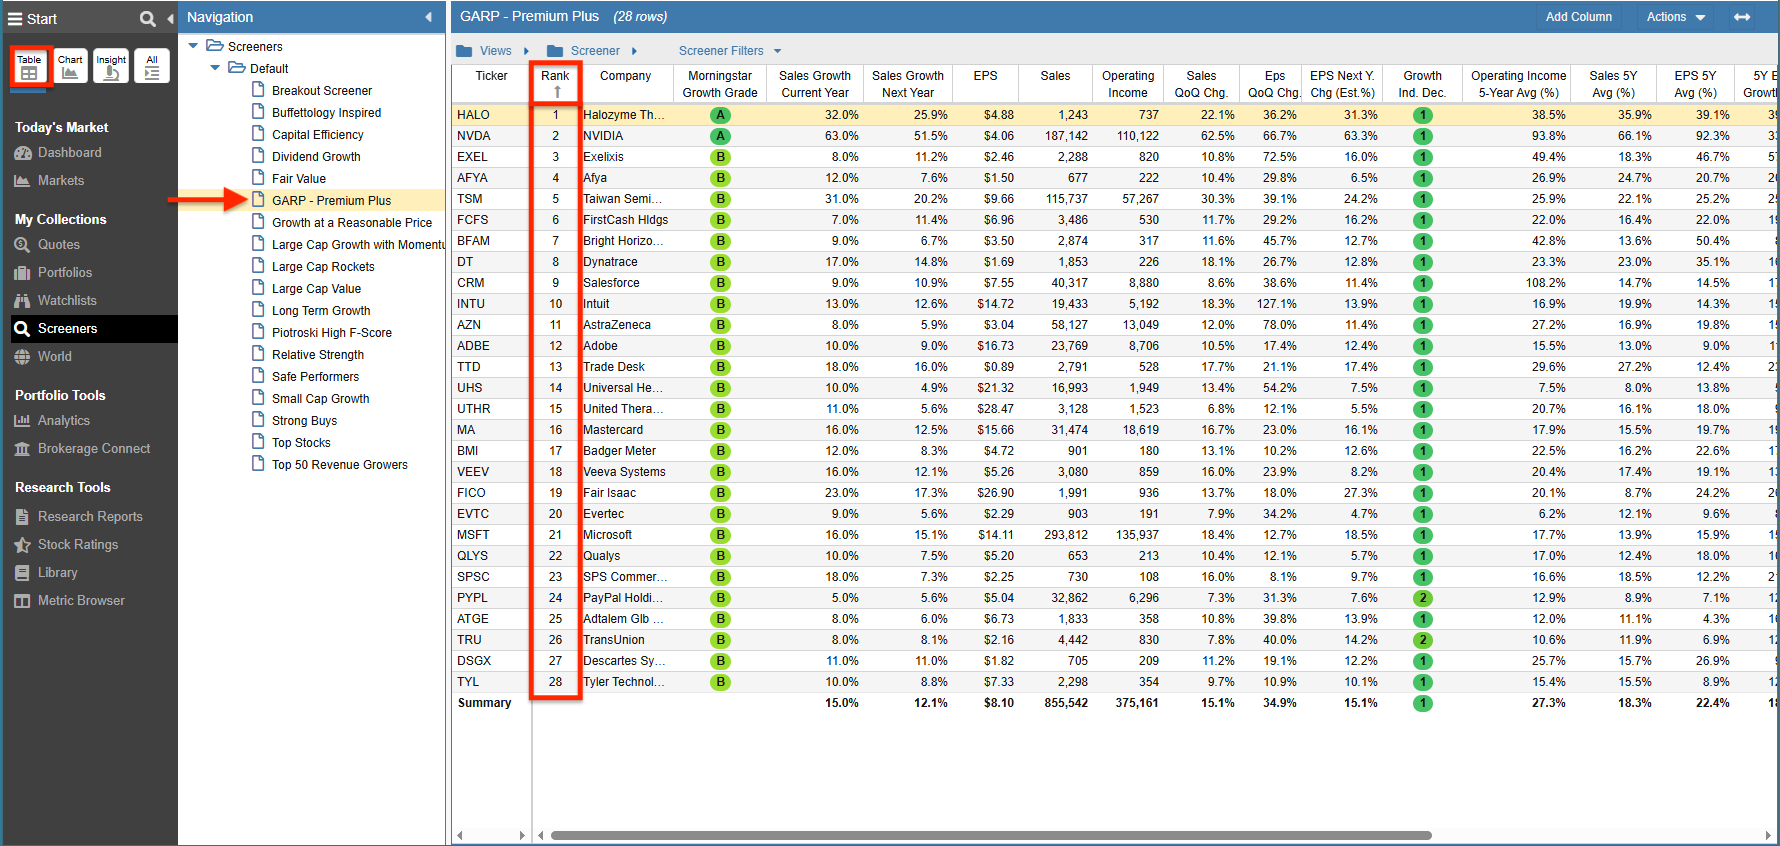Click the table horizontal scrollbar

coord(990,835)
